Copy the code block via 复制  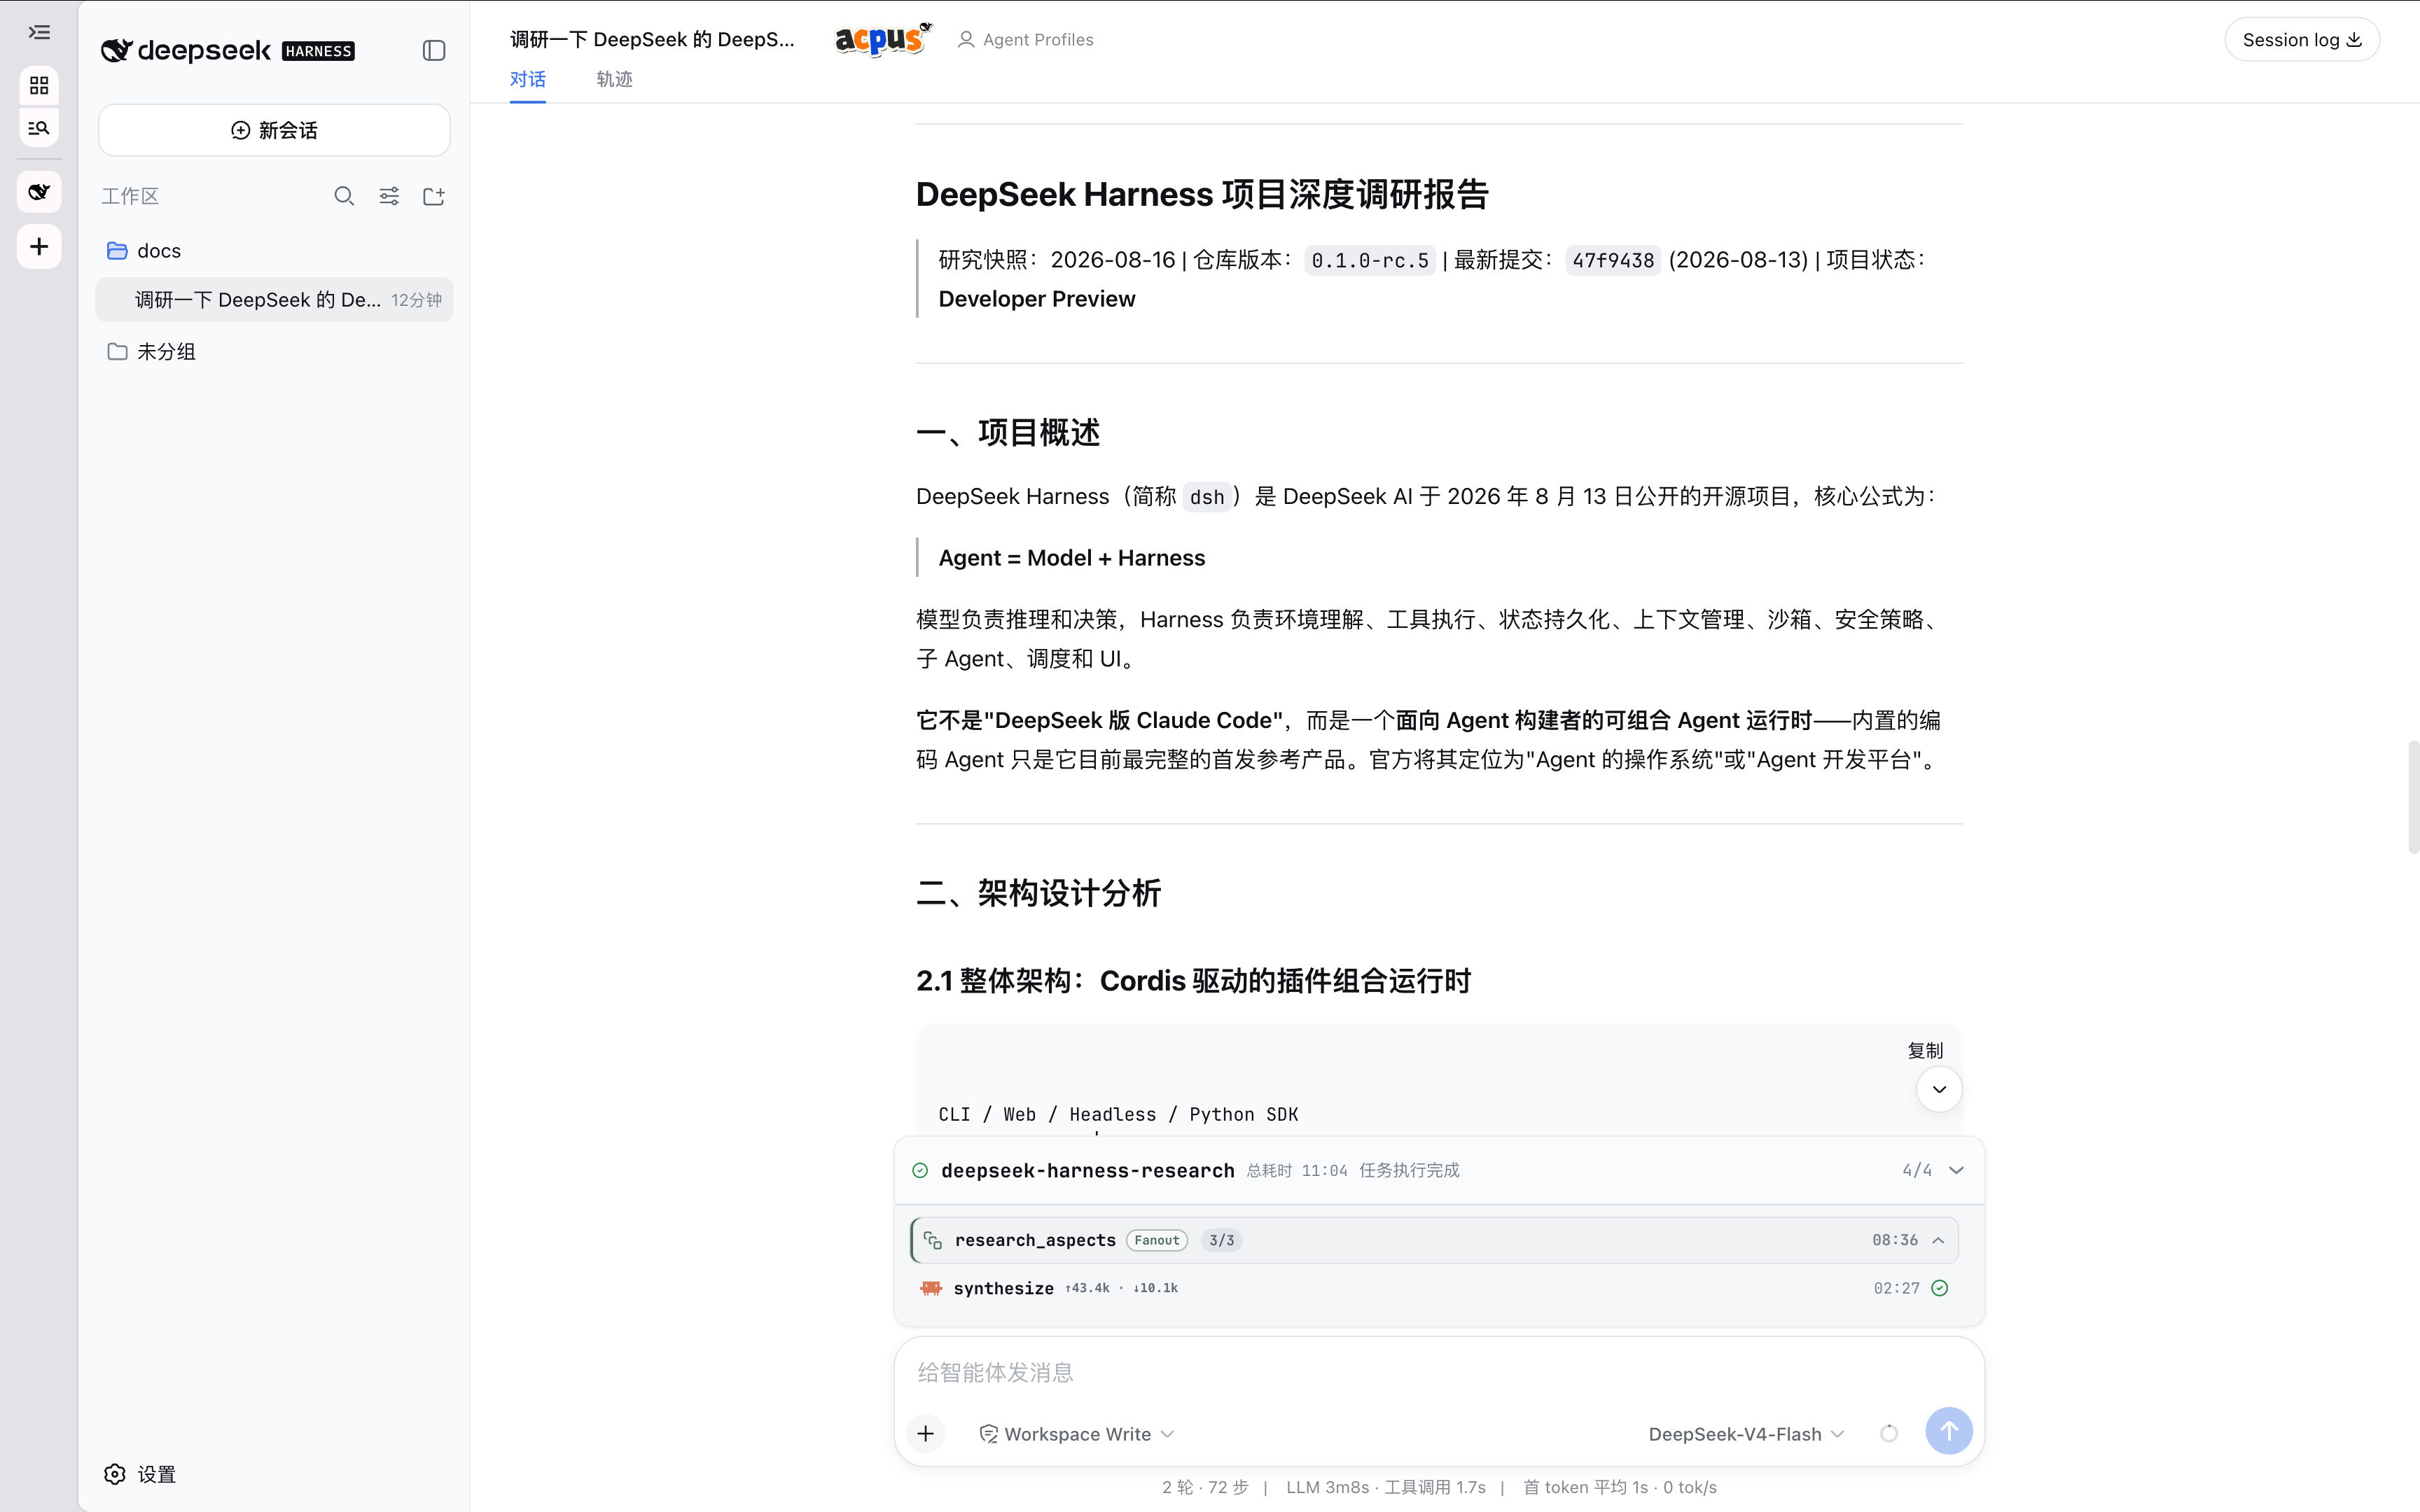tap(1925, 1051)
